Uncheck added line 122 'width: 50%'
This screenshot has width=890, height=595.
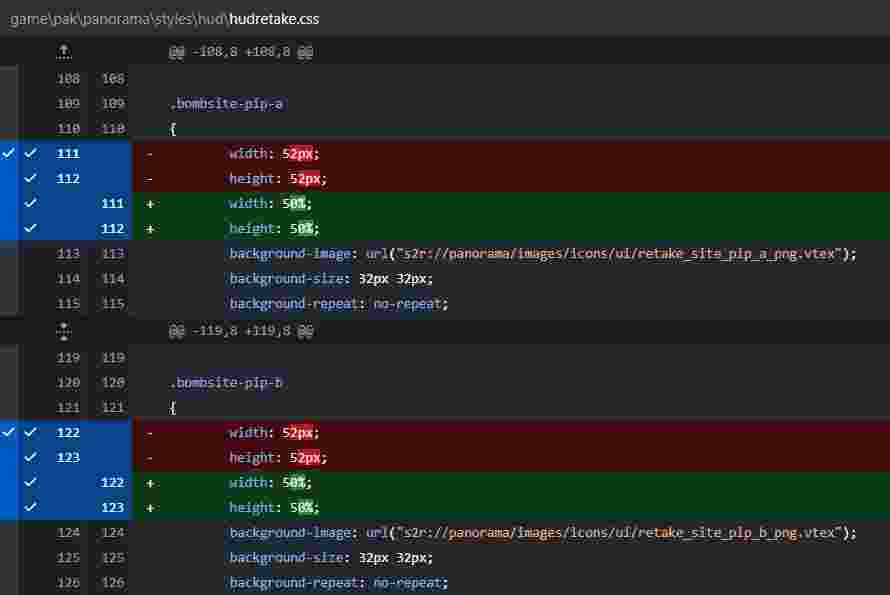31,482
